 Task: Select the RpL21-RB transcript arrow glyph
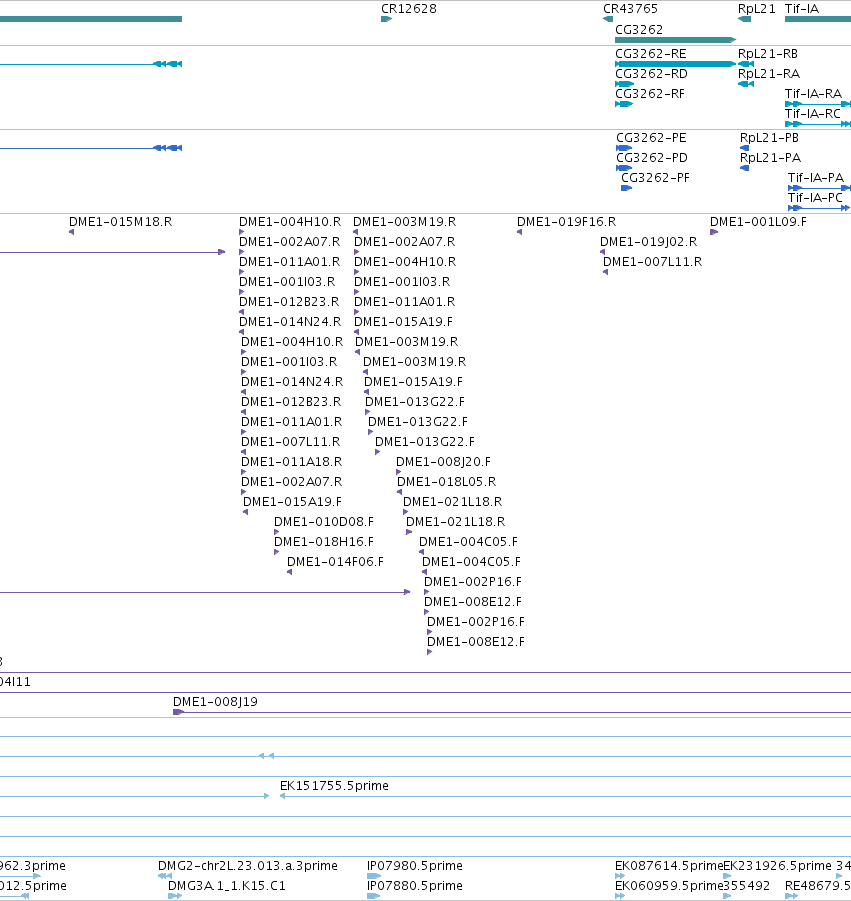point(746,64)
